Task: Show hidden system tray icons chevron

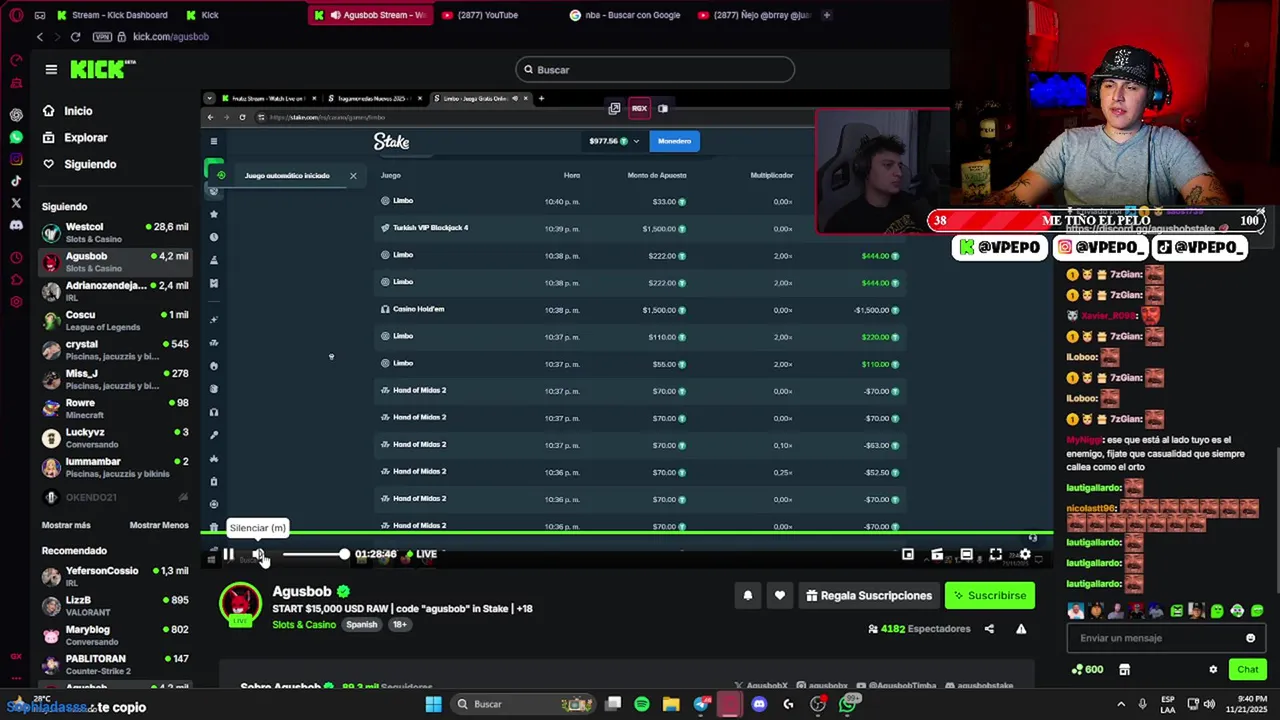Action: 1120,704
